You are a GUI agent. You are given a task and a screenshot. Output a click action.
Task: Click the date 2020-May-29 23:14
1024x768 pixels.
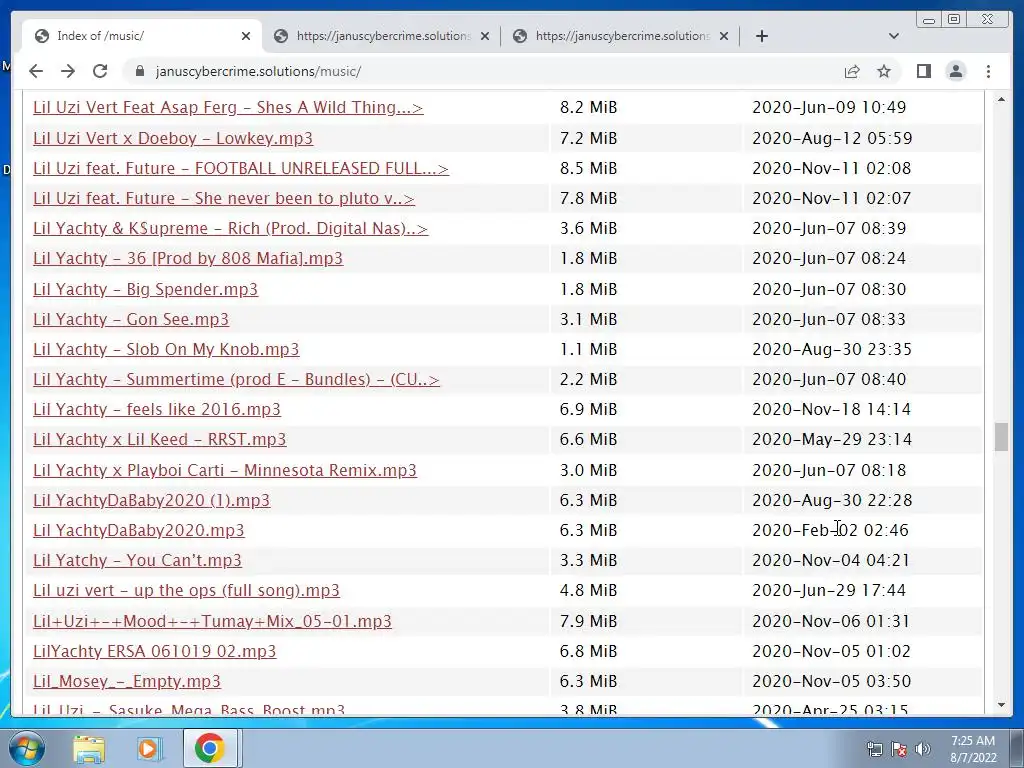coord(832,440)
